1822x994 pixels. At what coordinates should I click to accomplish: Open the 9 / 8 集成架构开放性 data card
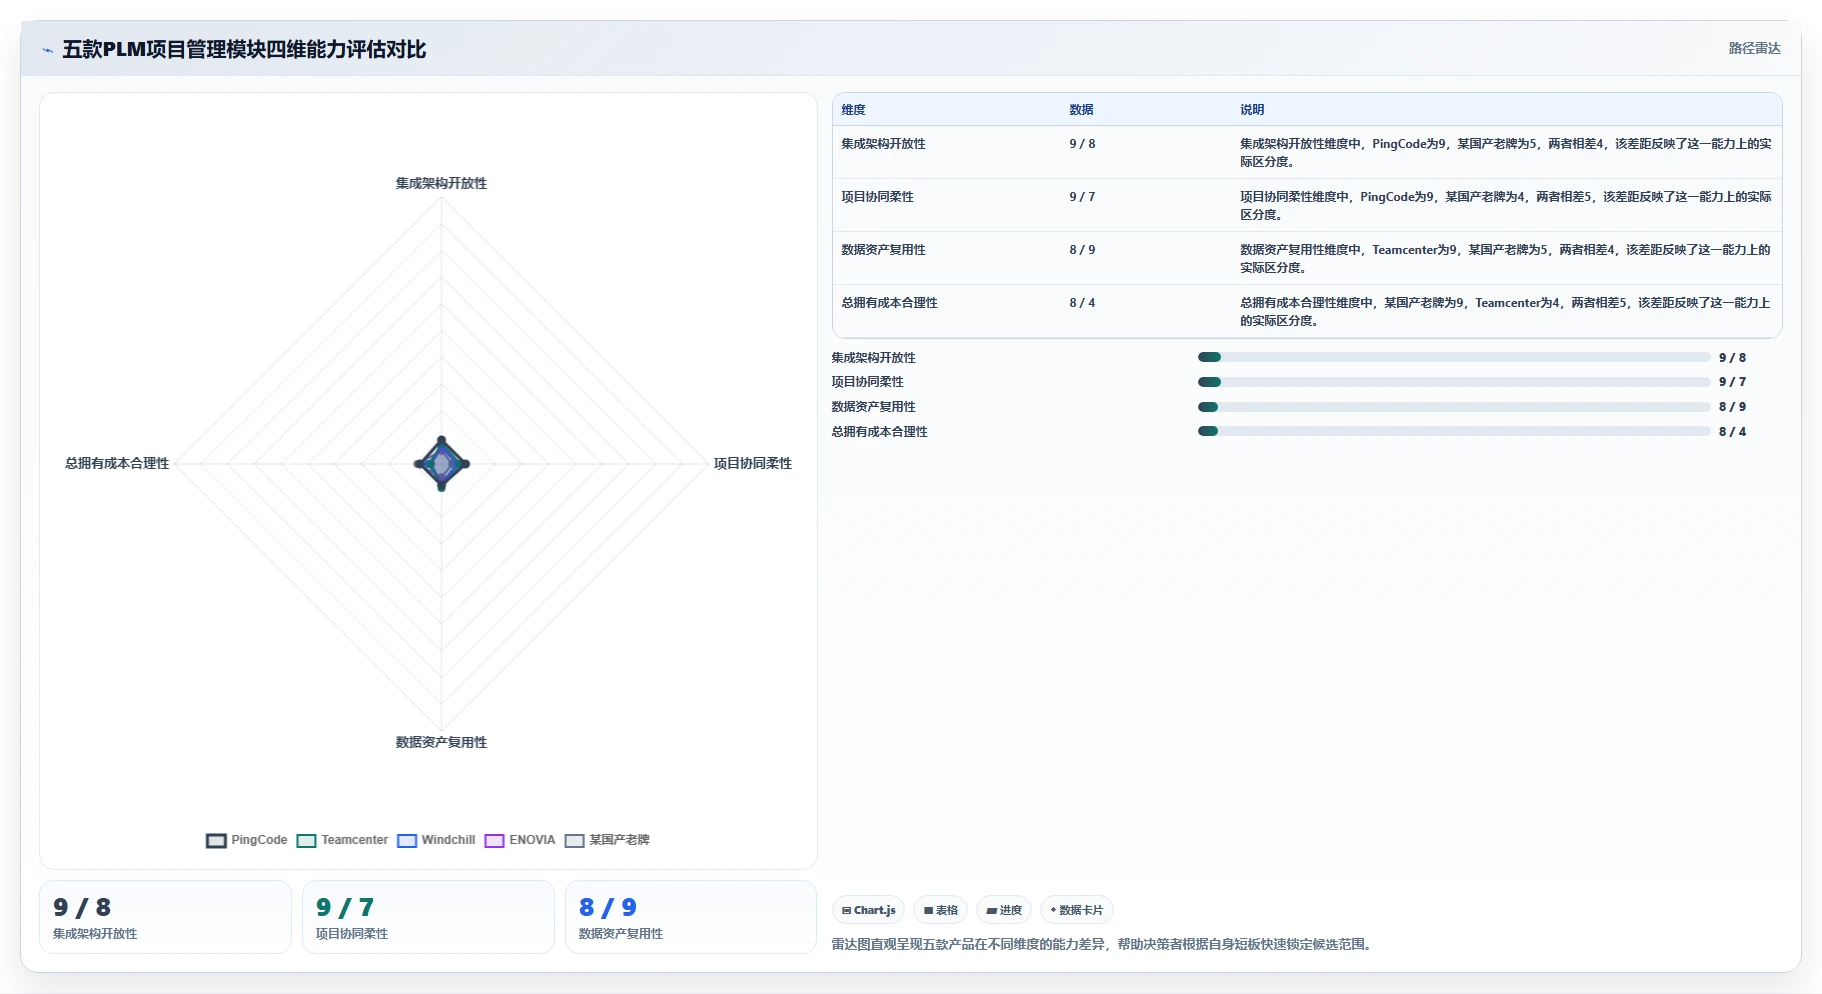165,917
